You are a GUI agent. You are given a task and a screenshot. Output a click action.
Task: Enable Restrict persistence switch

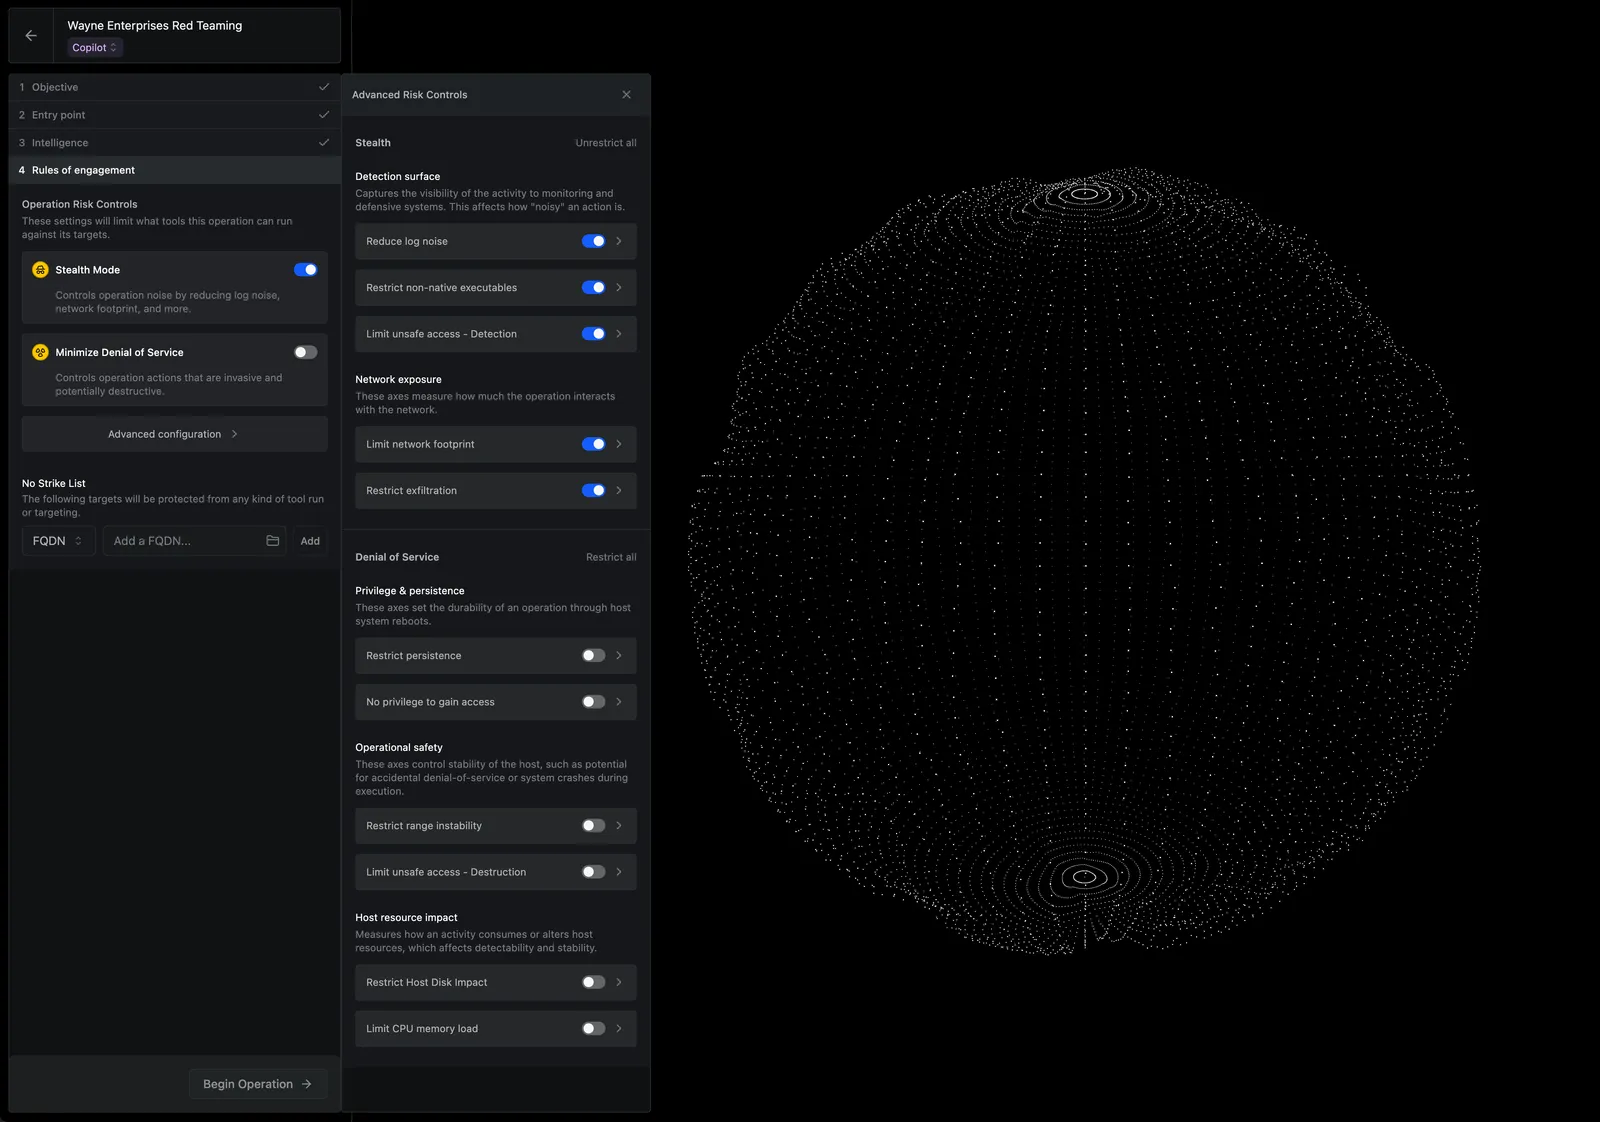(594, 656)
